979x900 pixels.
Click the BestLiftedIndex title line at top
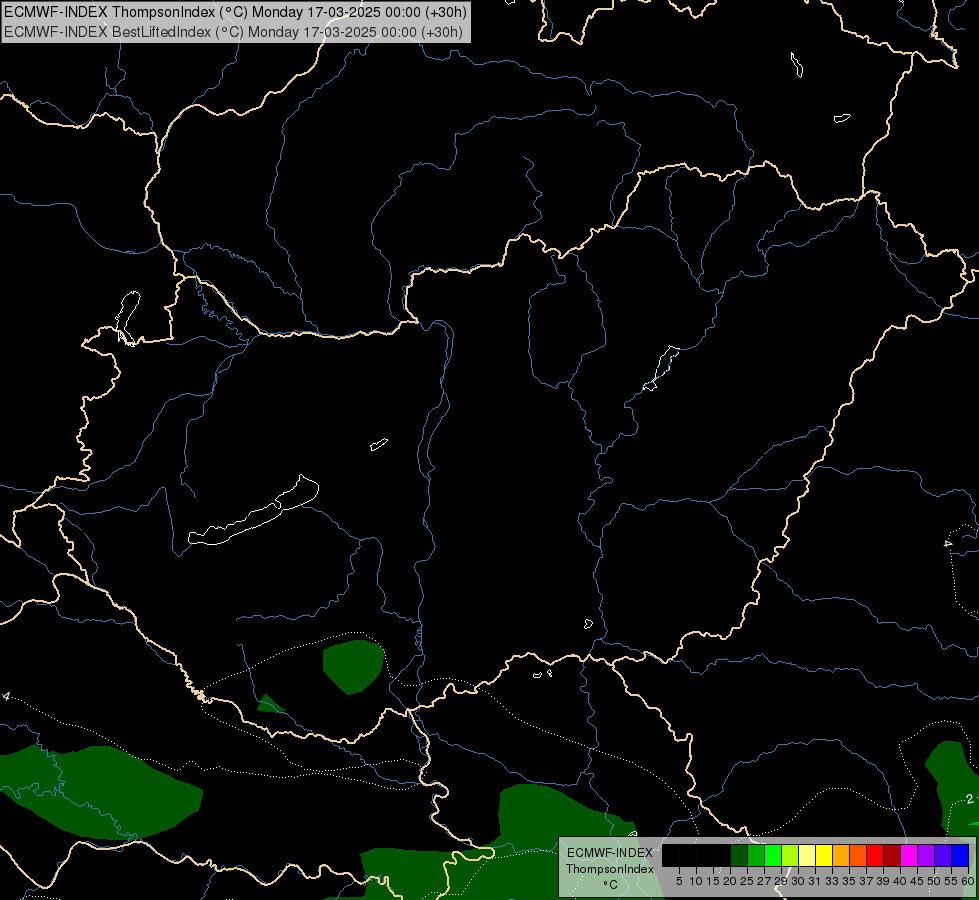pos(234,32)
